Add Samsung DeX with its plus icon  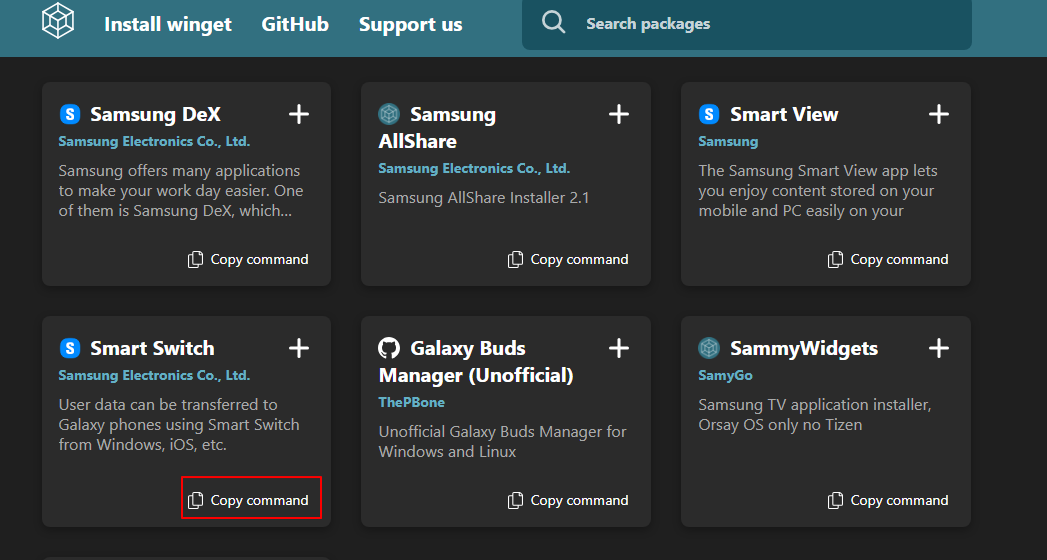click(x=298, y=114)
